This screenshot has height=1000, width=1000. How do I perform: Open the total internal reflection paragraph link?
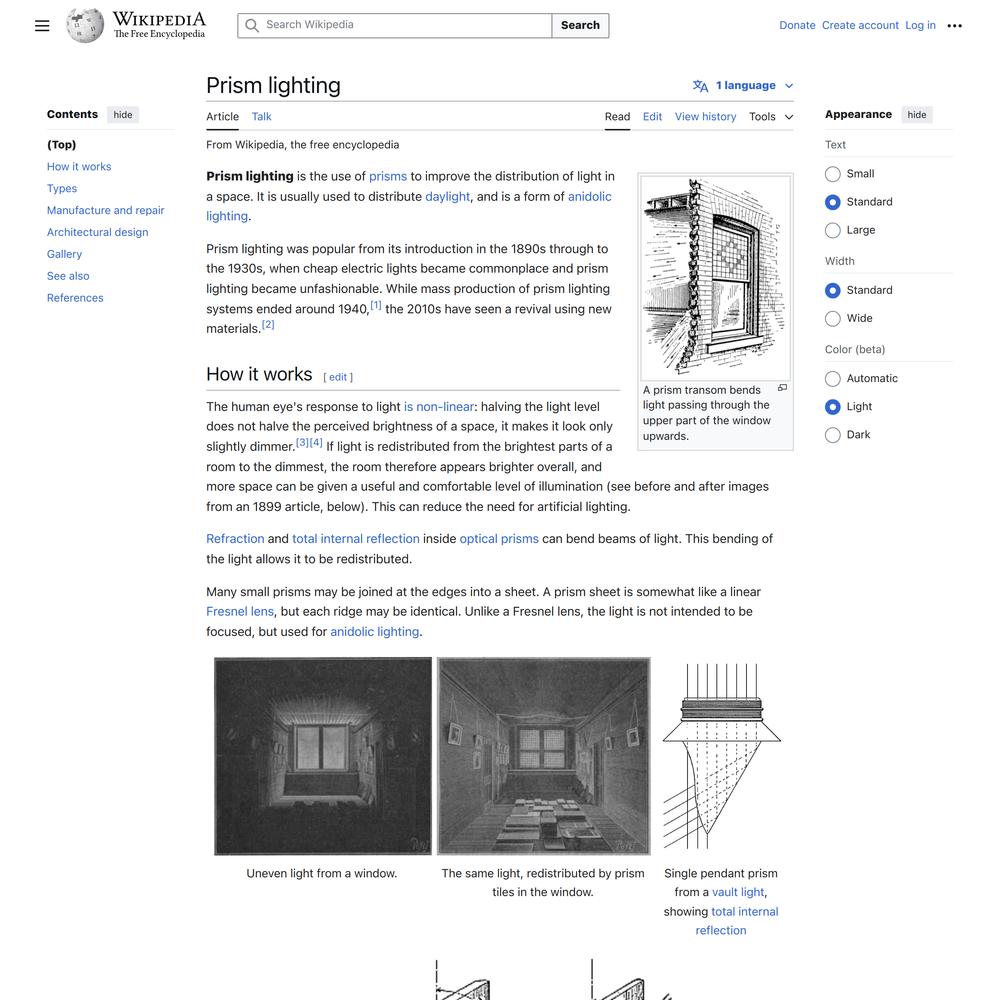coord(356,539)
